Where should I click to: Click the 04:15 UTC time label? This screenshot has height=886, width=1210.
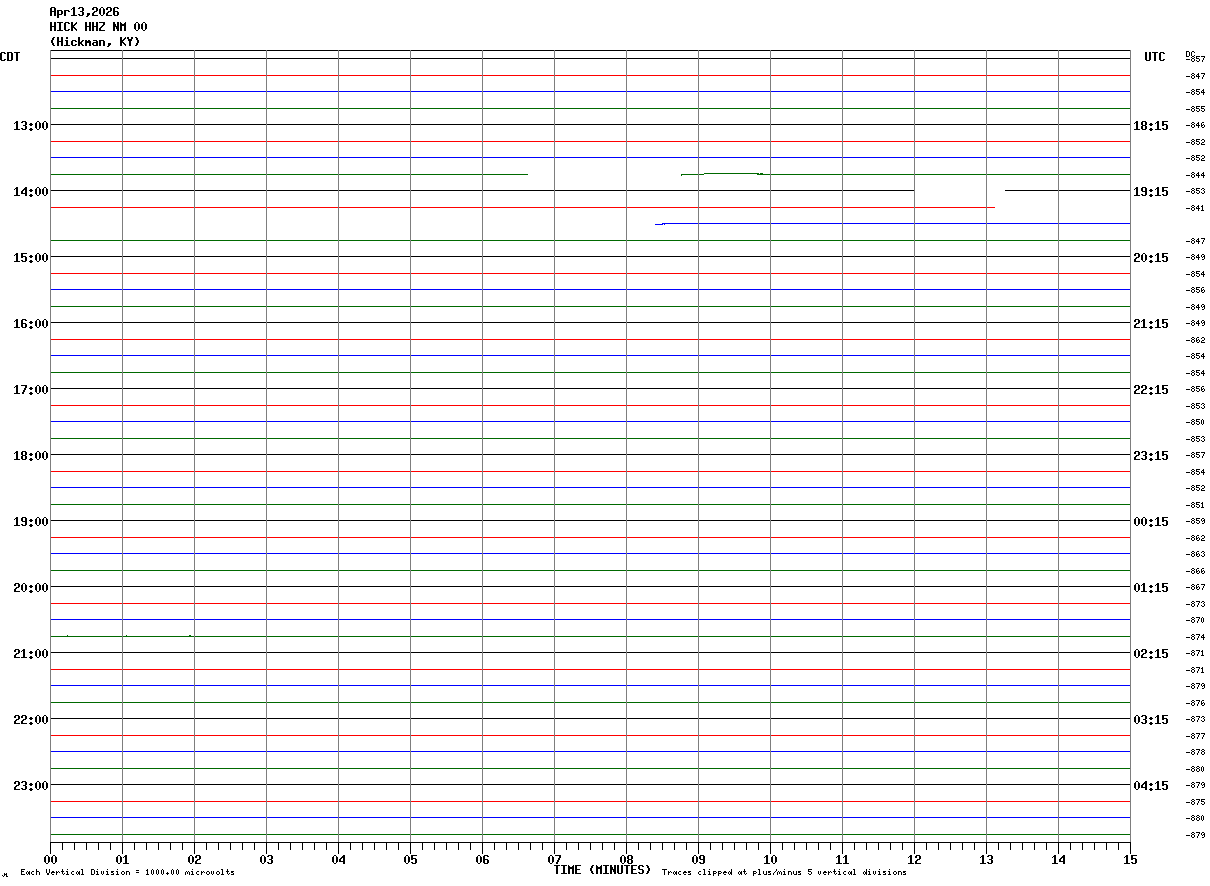pyautogui.click(x=1151, y=785)
